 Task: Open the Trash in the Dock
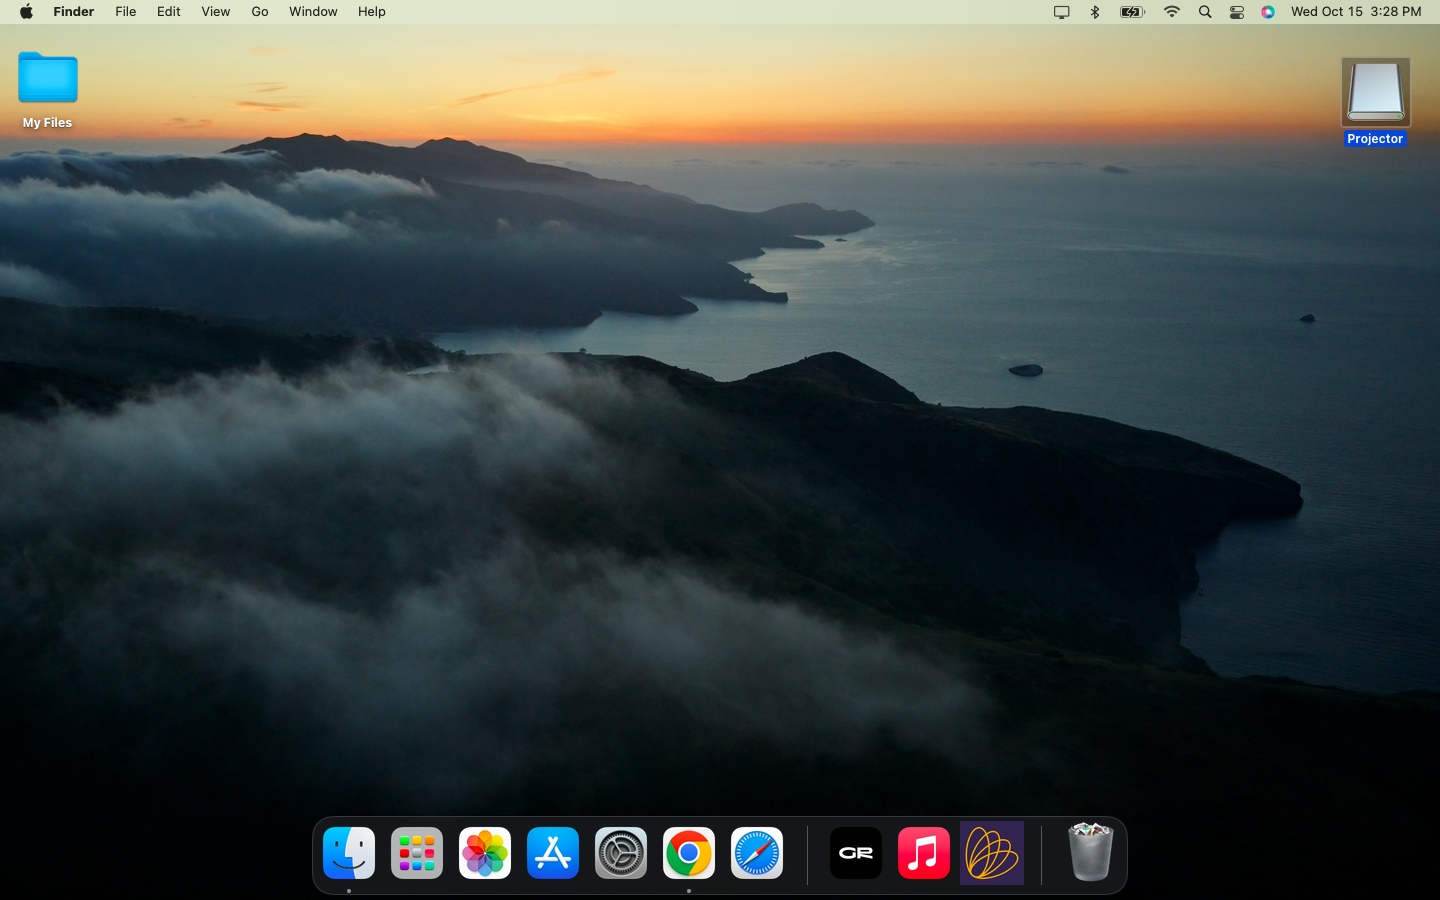click(1090, 853)
